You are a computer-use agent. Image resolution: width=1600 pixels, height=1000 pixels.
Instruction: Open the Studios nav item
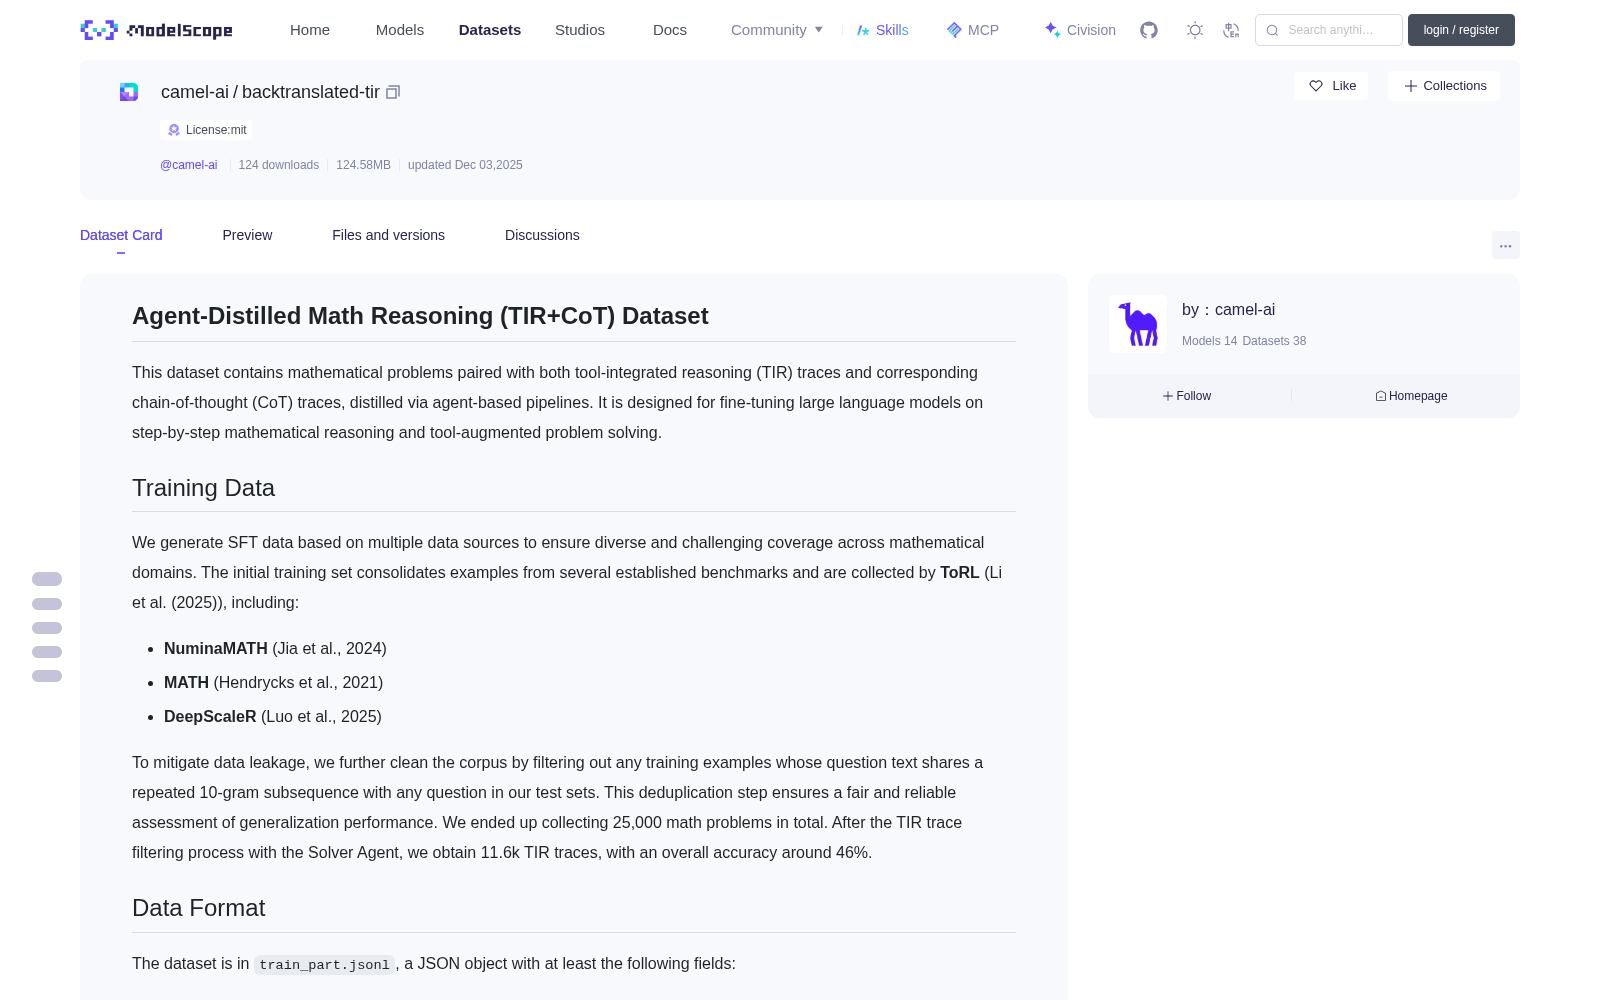point(580,30)
